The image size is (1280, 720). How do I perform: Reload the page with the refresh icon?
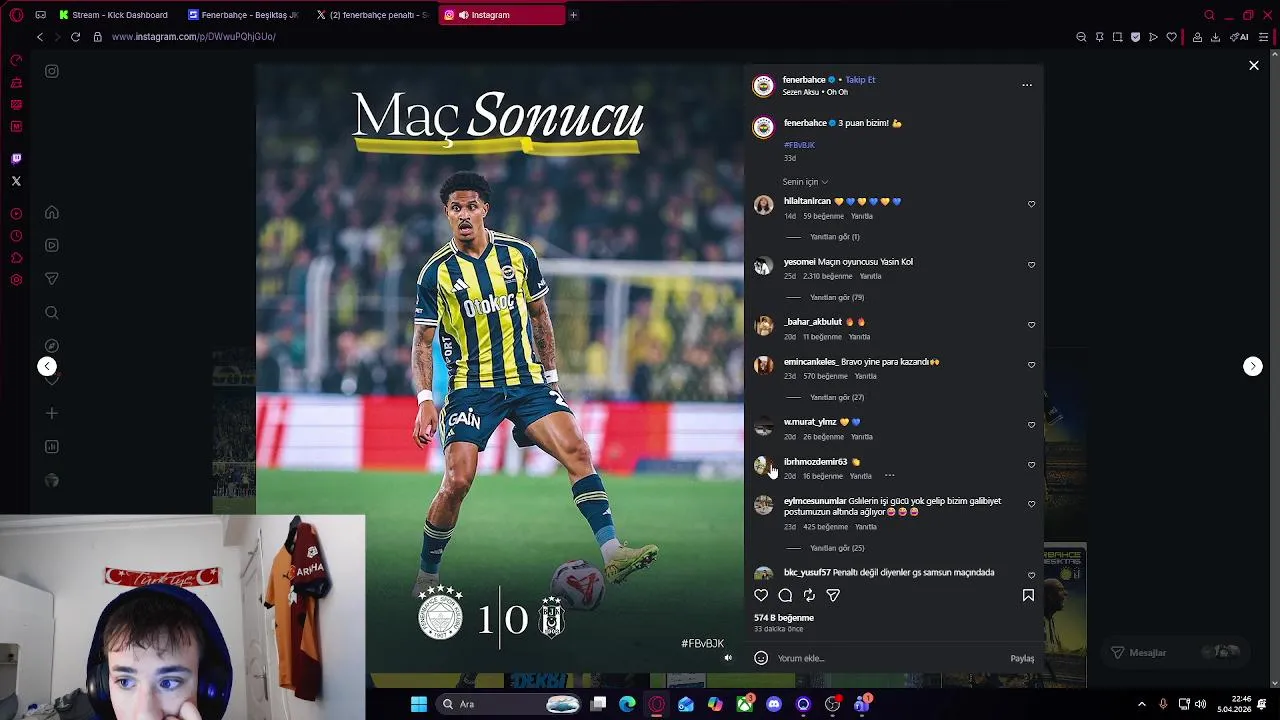pos(75,37)
